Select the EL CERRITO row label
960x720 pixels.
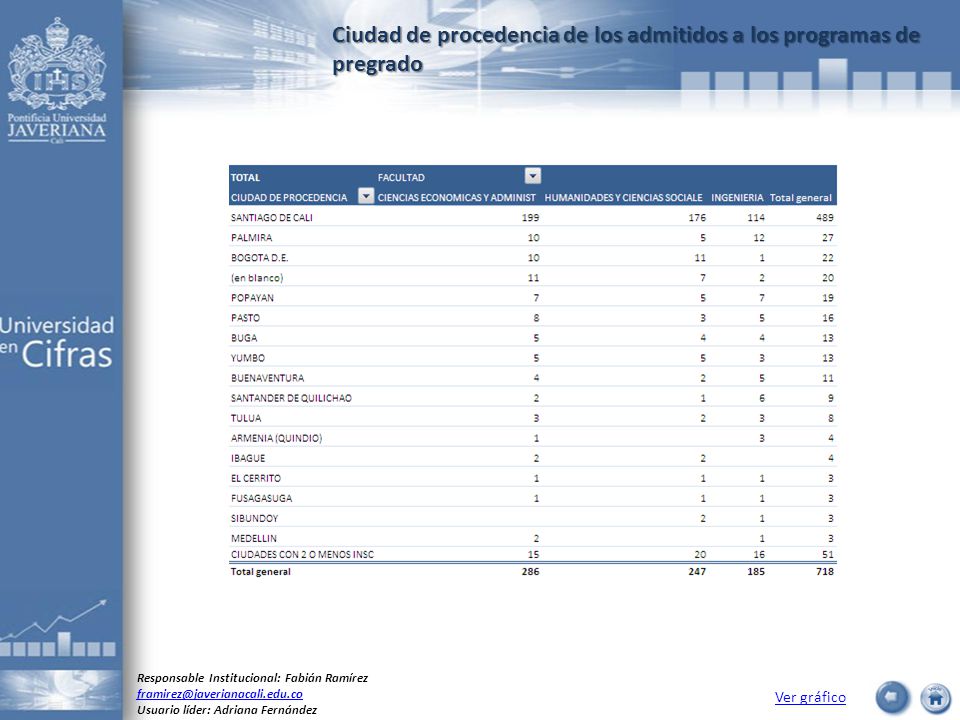tap(255, 478)
